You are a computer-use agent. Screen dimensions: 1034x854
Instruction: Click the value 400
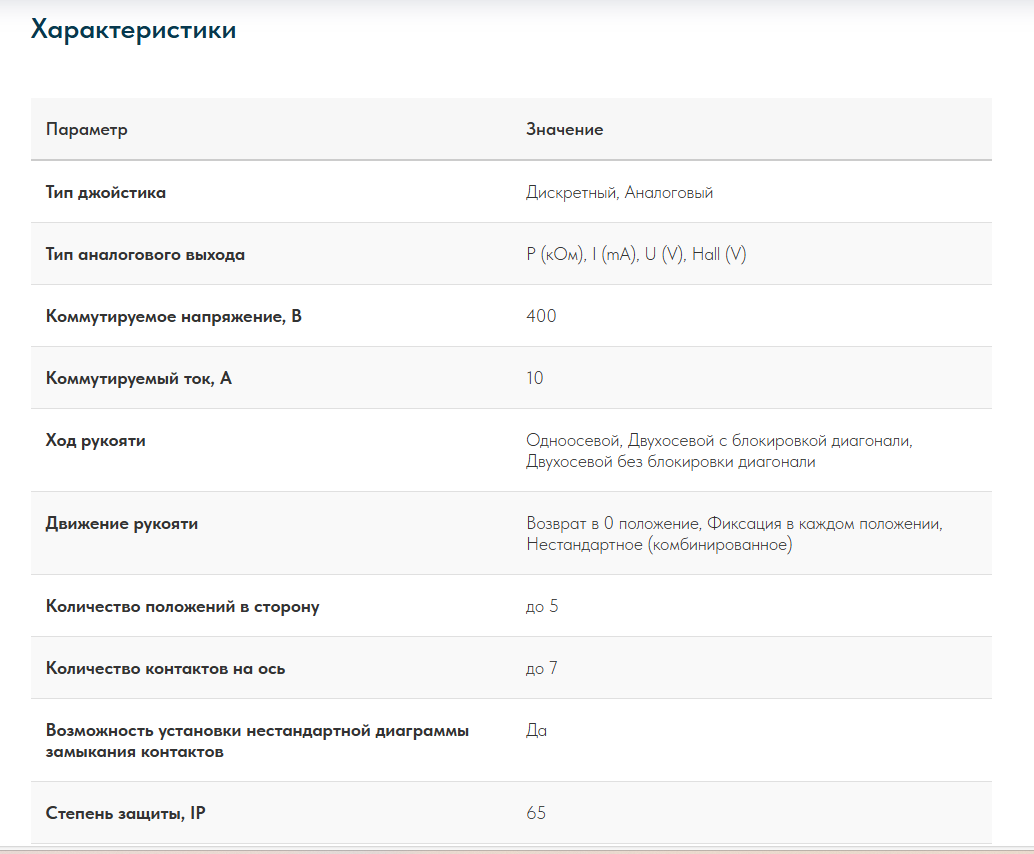(x=541, y=316)
